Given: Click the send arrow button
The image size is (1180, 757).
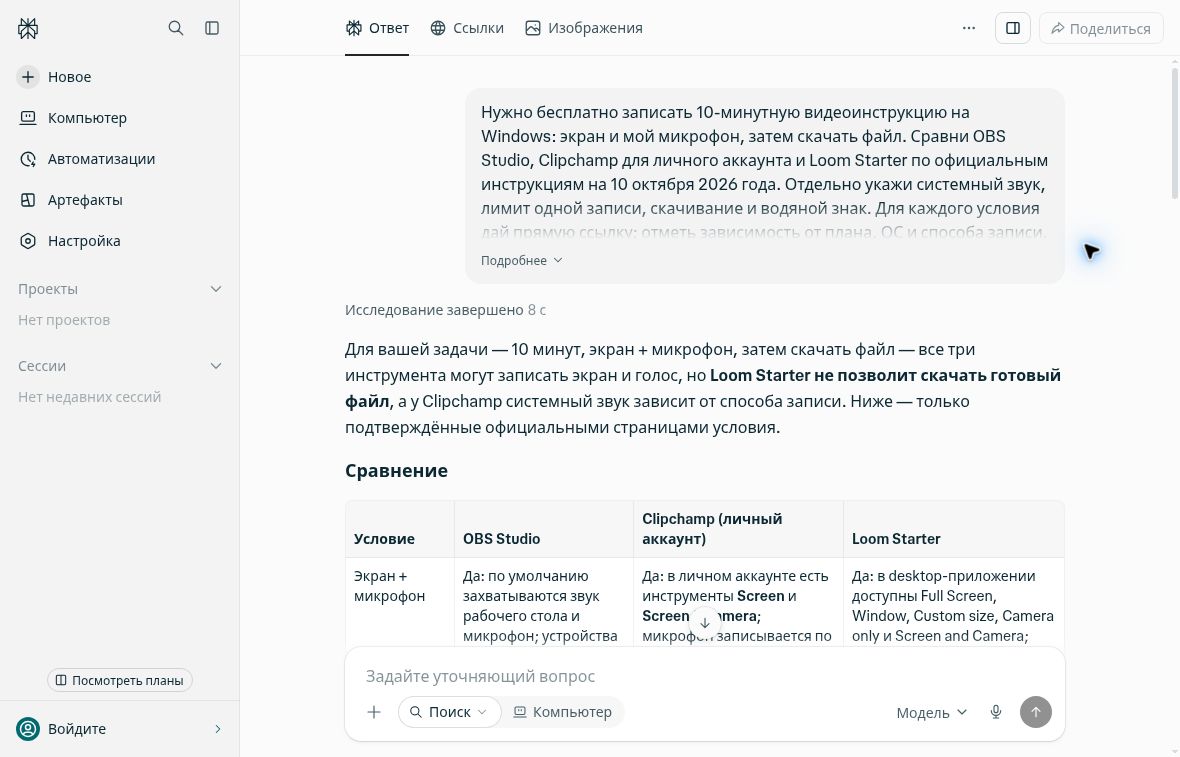Looking at the screenshot, I should pos(1036,712).
